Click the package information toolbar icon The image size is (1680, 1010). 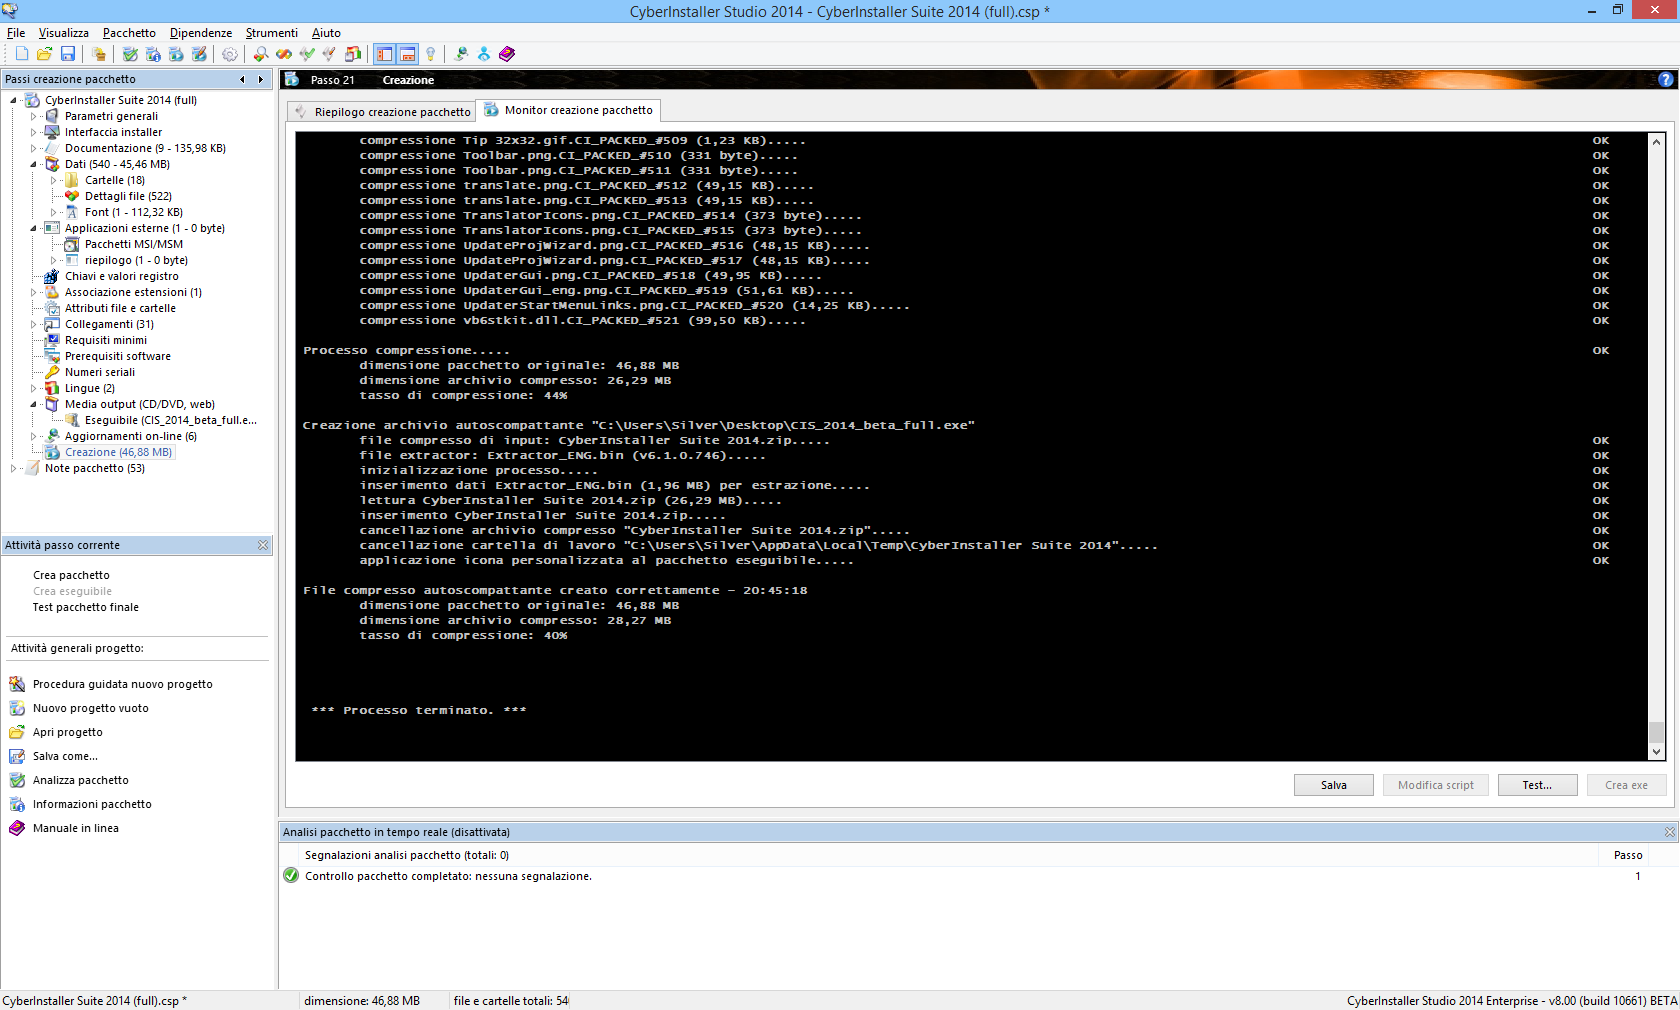[x=153, y=54]
